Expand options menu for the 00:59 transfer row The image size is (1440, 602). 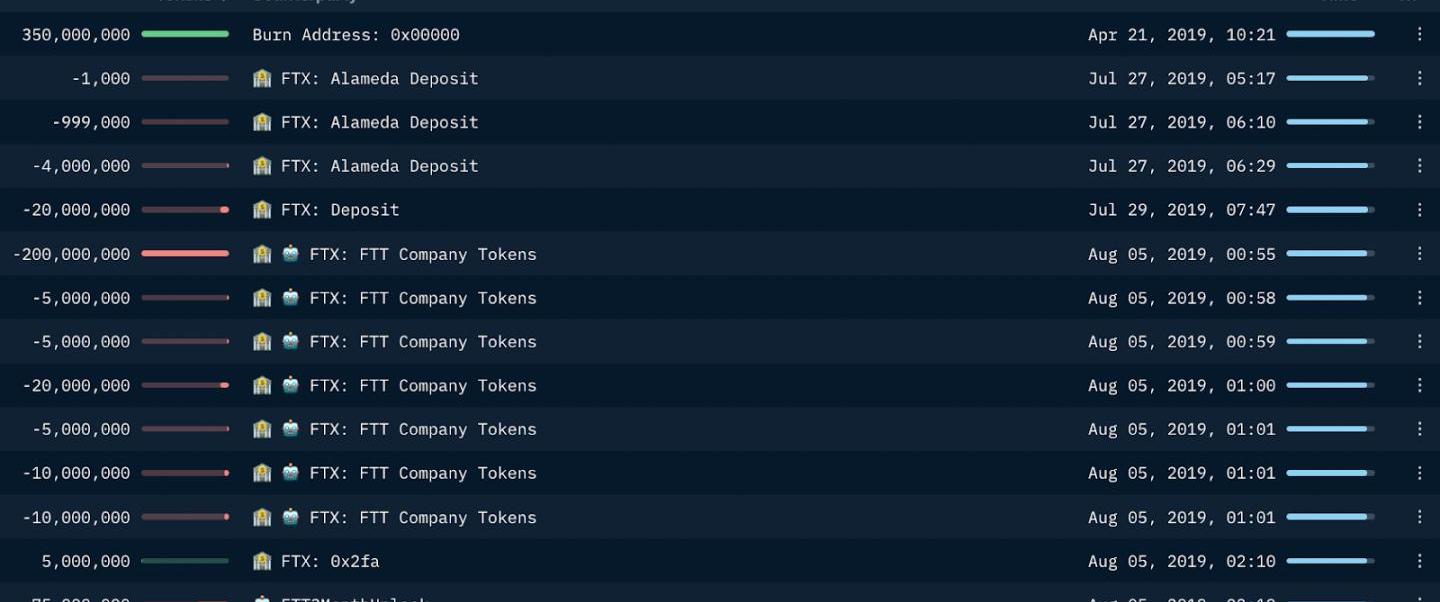(x=1419, y=341)
